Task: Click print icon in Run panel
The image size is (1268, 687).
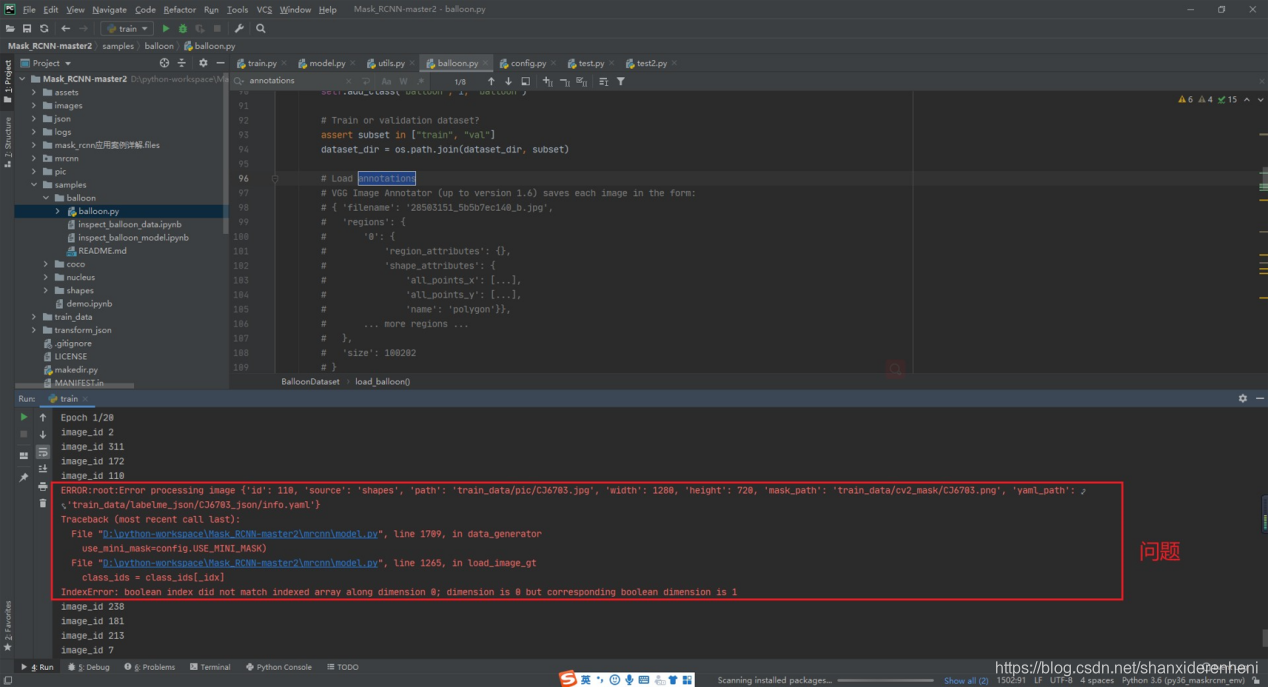Action: (x=43, y=486)
